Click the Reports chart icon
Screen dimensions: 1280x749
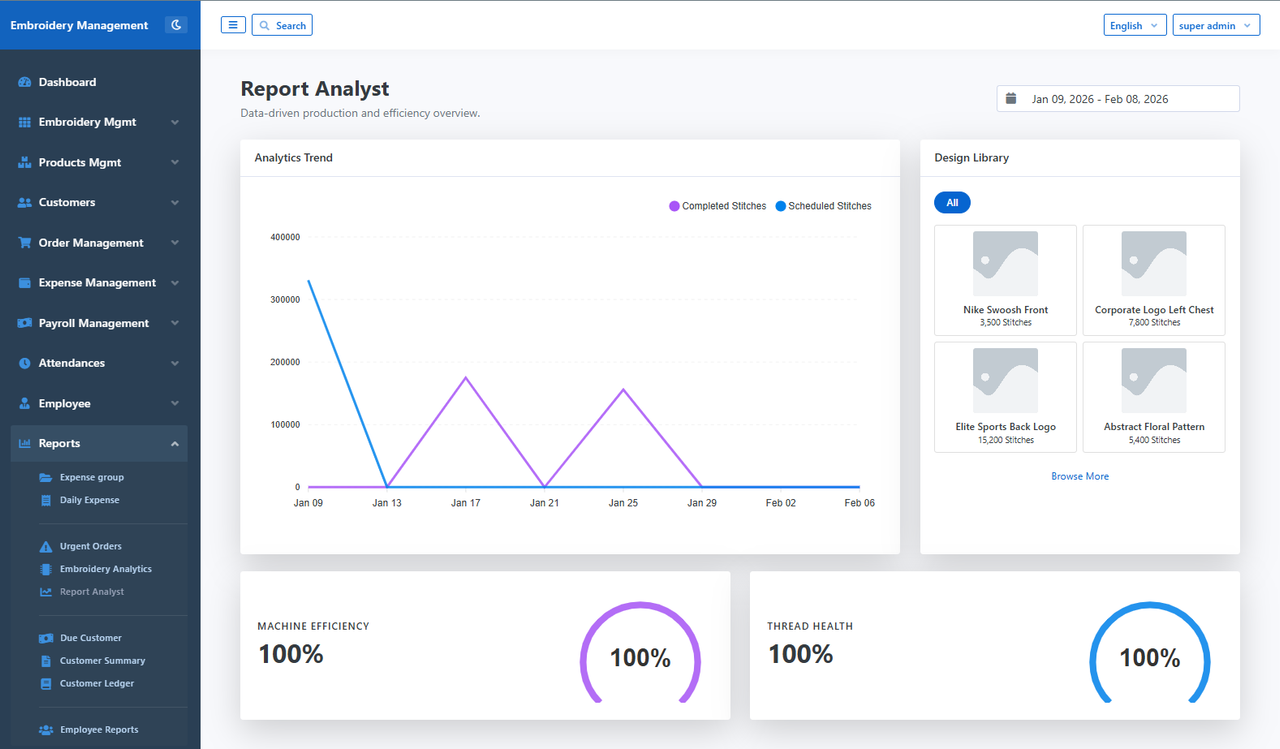(25, 443)
